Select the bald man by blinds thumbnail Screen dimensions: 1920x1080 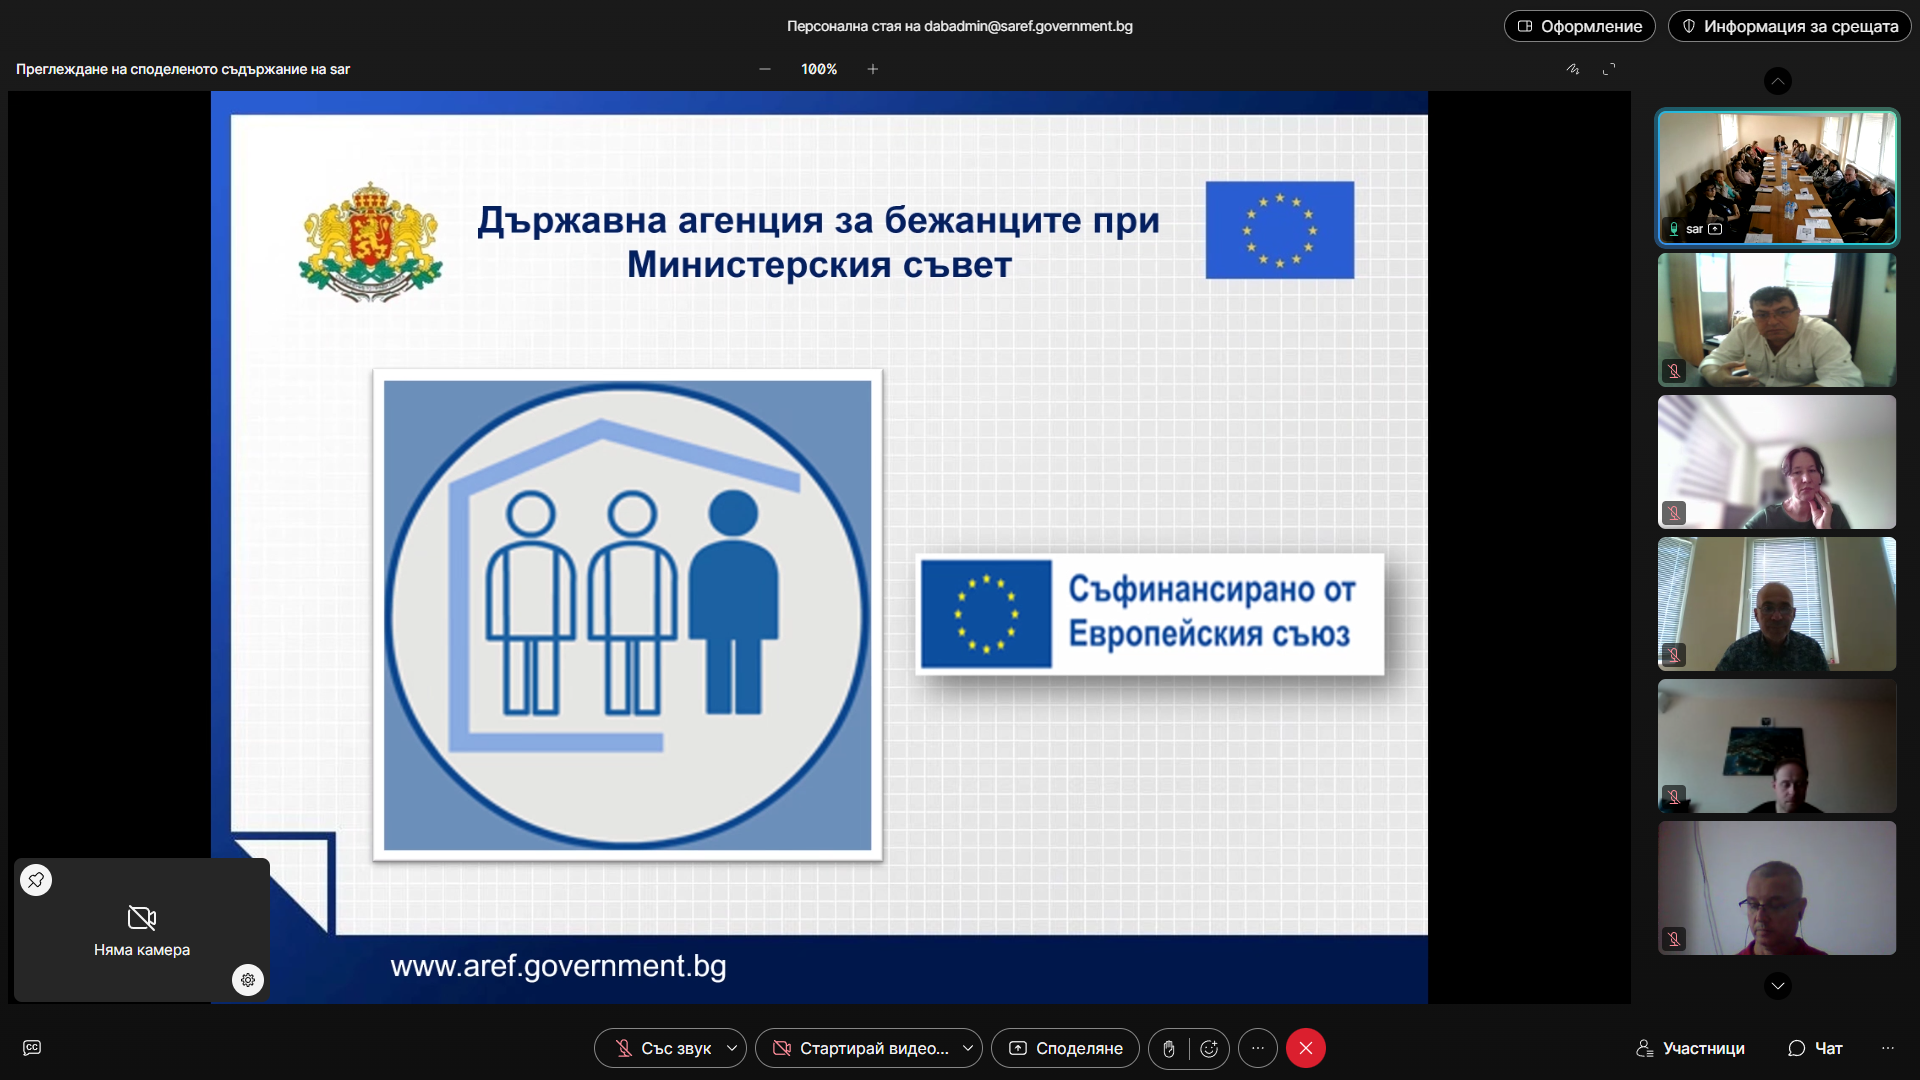1777,604
